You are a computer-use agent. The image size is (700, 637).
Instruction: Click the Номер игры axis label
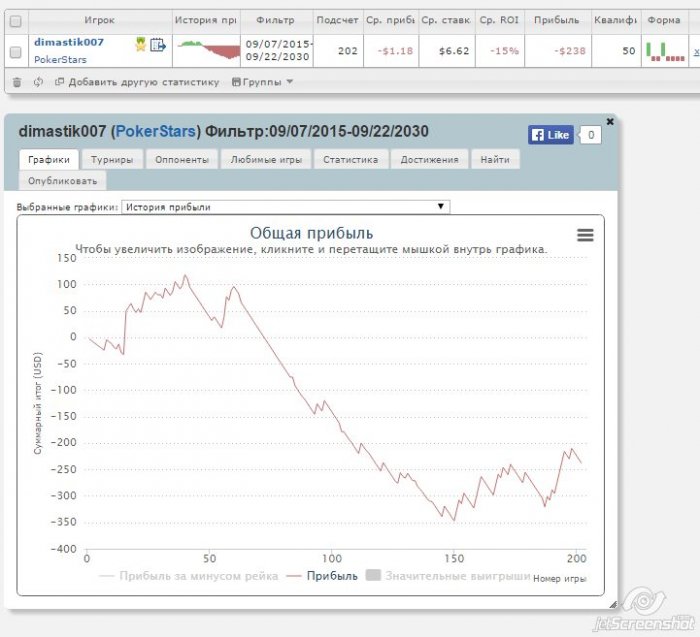(559, 579)
